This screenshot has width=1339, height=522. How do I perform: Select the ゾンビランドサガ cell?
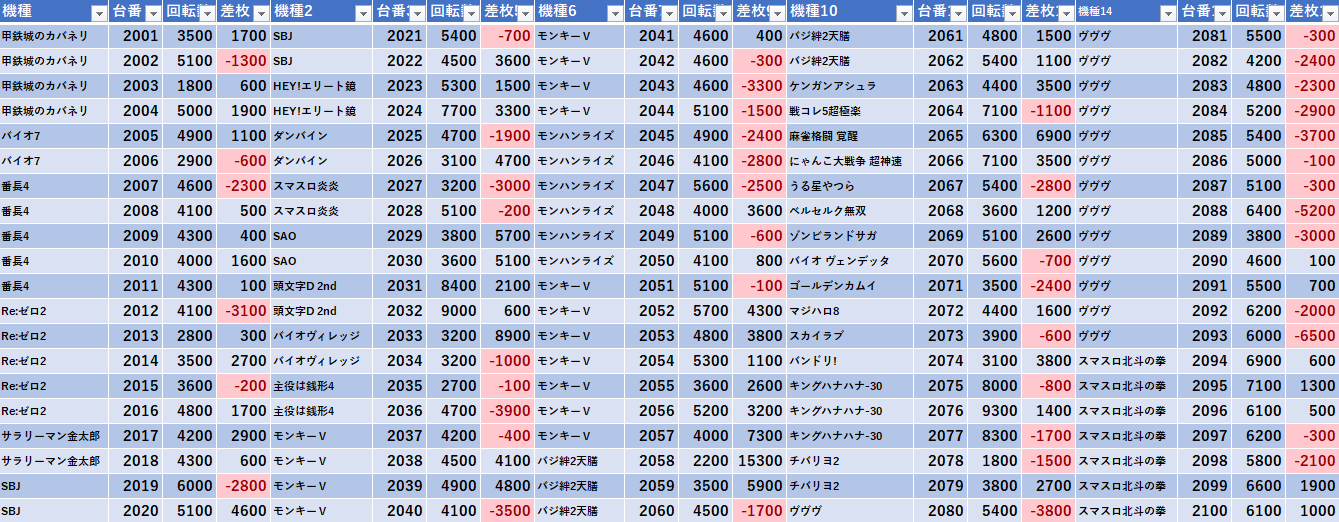coord(851,236)
